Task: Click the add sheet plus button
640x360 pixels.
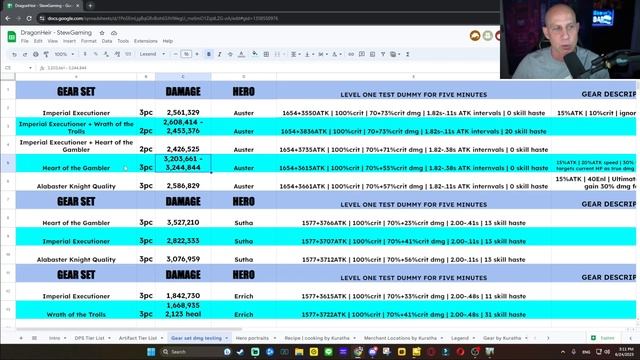Action: coord(21,338)
